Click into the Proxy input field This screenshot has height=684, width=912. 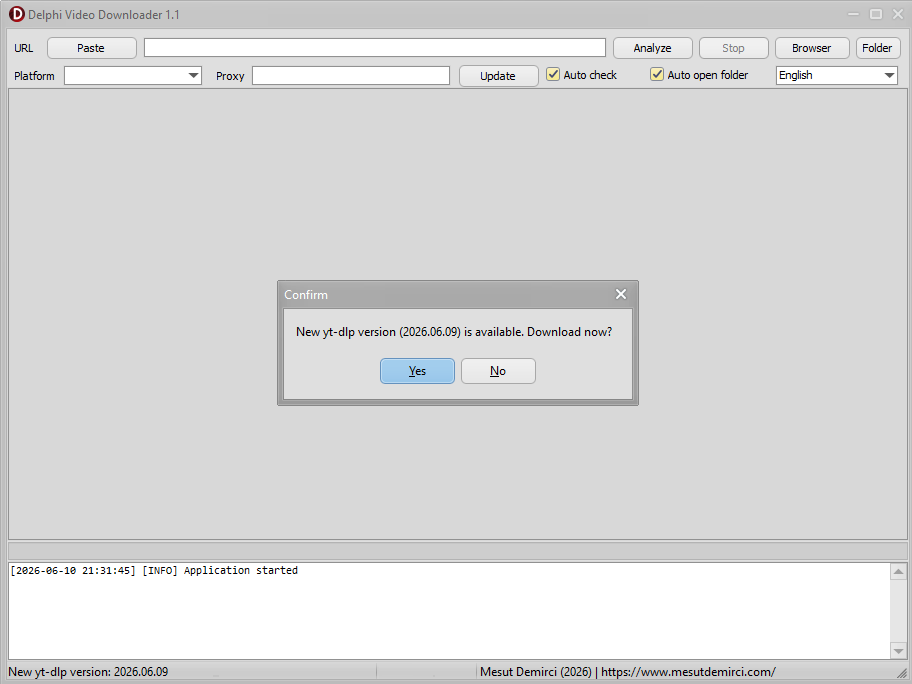pyautogui.click(x=351, y=76)
